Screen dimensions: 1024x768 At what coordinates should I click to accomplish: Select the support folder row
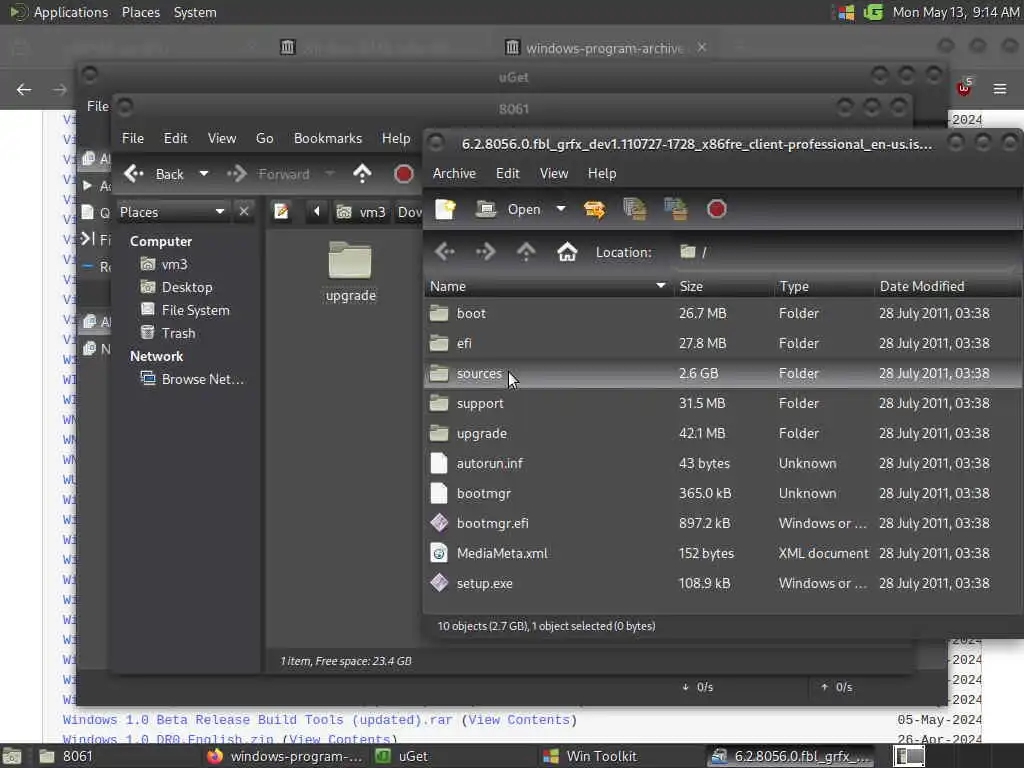coord(722,404)
